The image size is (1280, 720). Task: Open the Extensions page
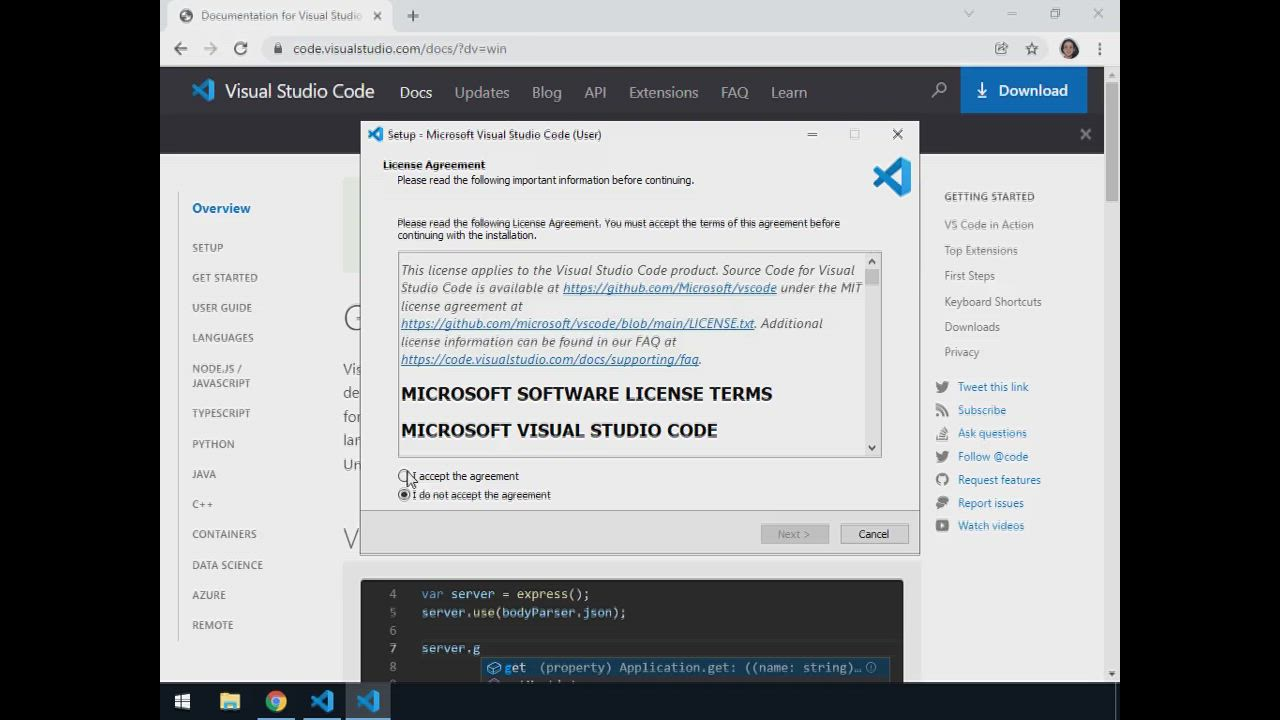coord(663,92)
